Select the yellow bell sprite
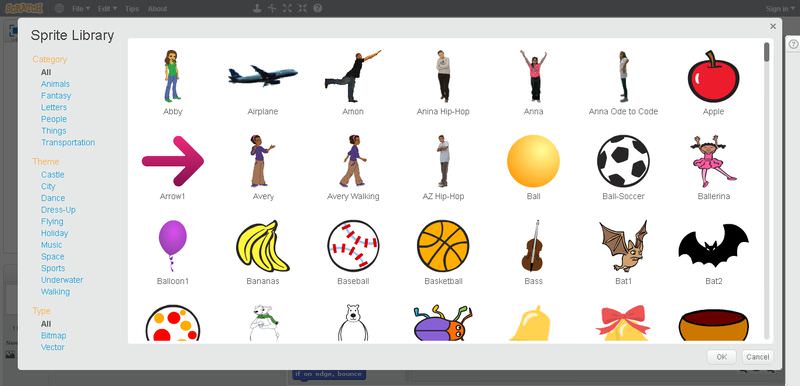This screenshot has width=800, height=386. 530,323
